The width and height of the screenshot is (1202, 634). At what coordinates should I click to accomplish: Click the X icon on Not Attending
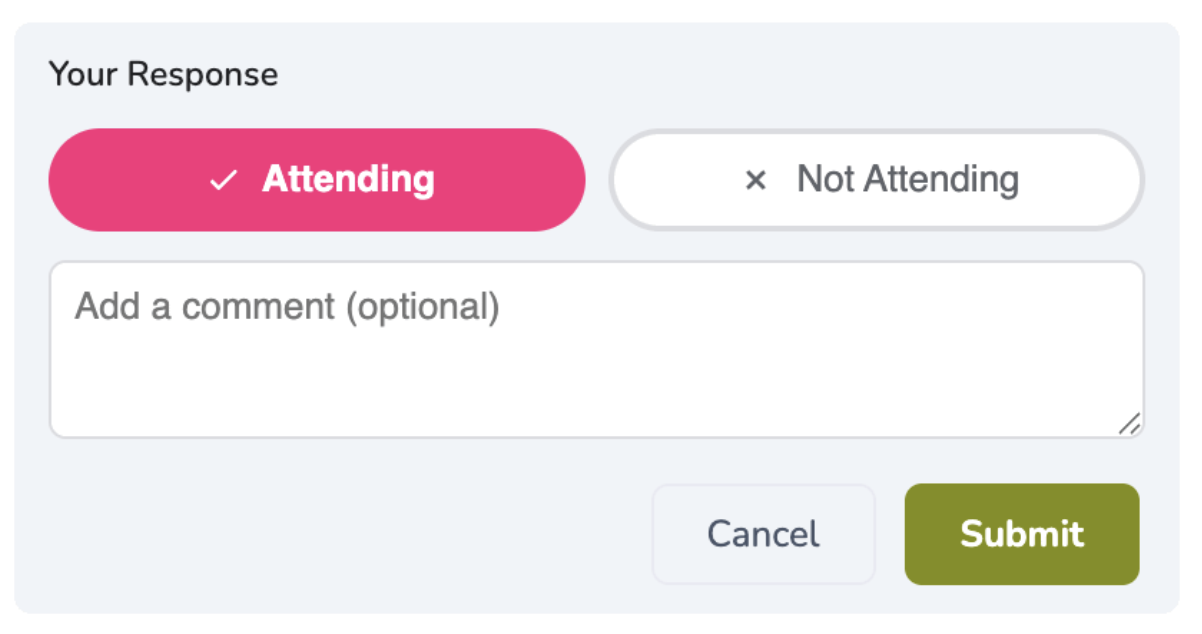(756, 180)
